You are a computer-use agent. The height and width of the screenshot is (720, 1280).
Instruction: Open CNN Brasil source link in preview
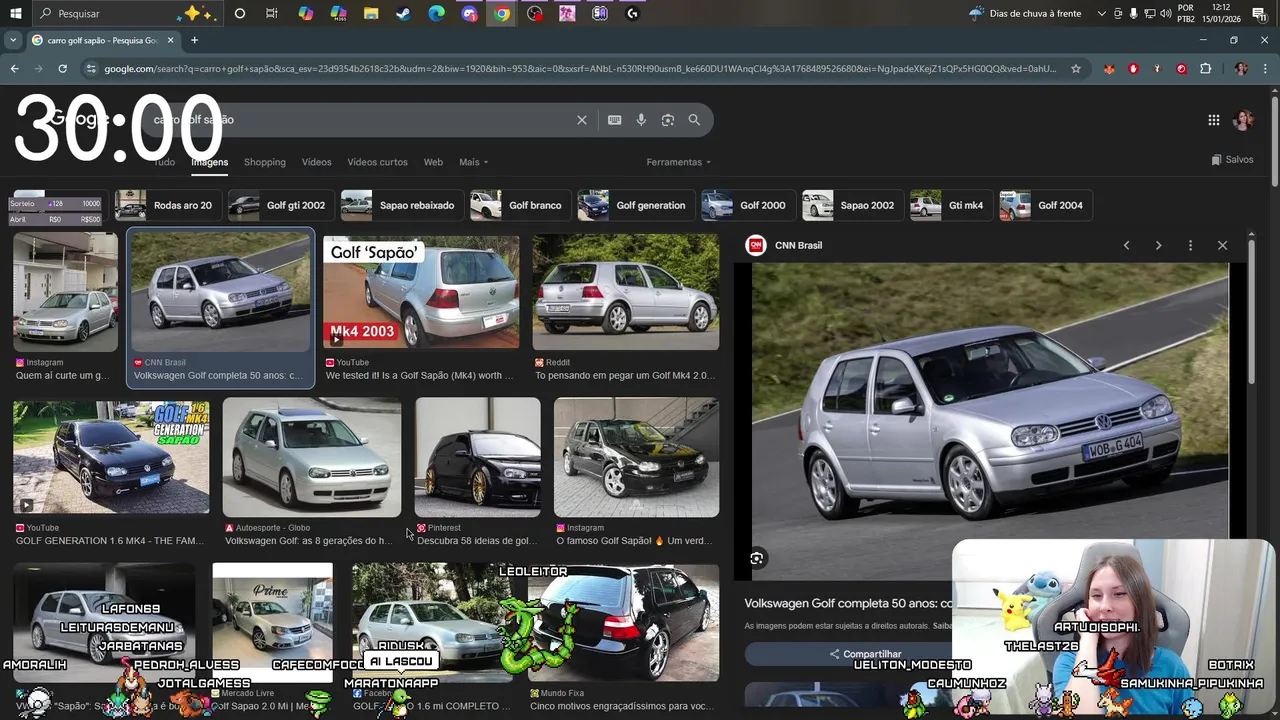coord(786,245)
